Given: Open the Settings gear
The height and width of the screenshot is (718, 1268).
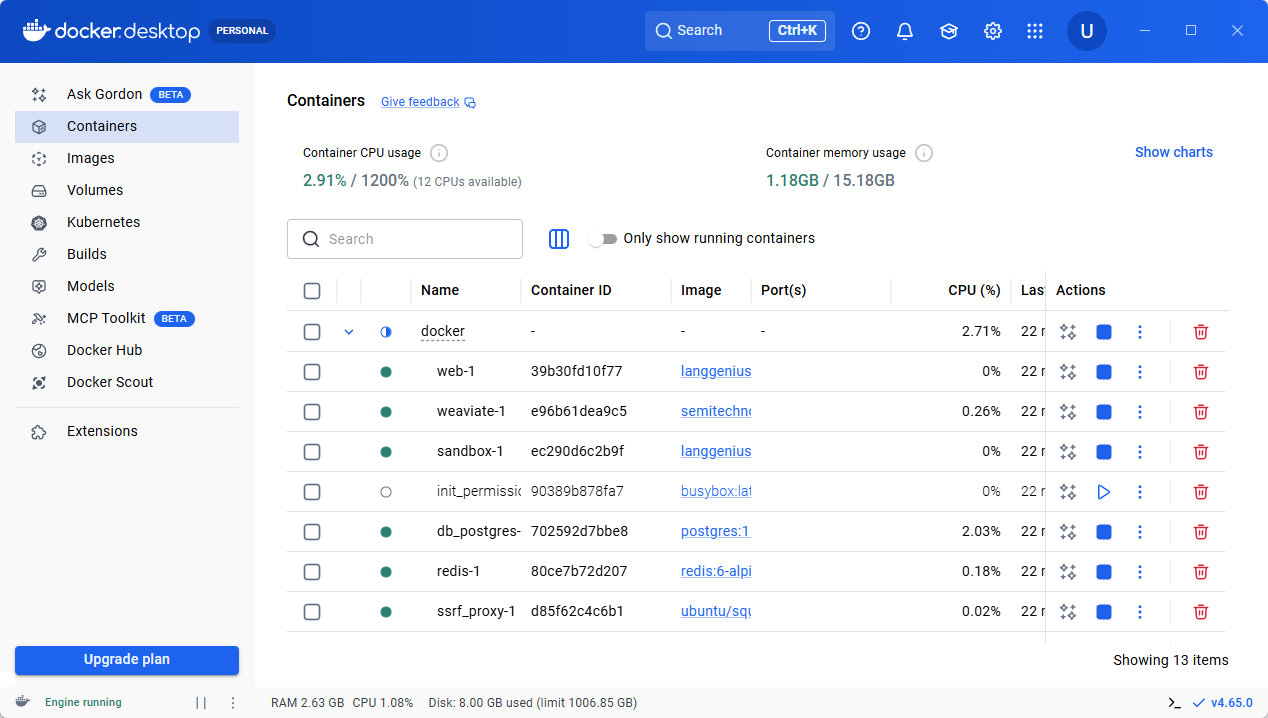Looking at the screenshot, I should [x=993, y=31].
